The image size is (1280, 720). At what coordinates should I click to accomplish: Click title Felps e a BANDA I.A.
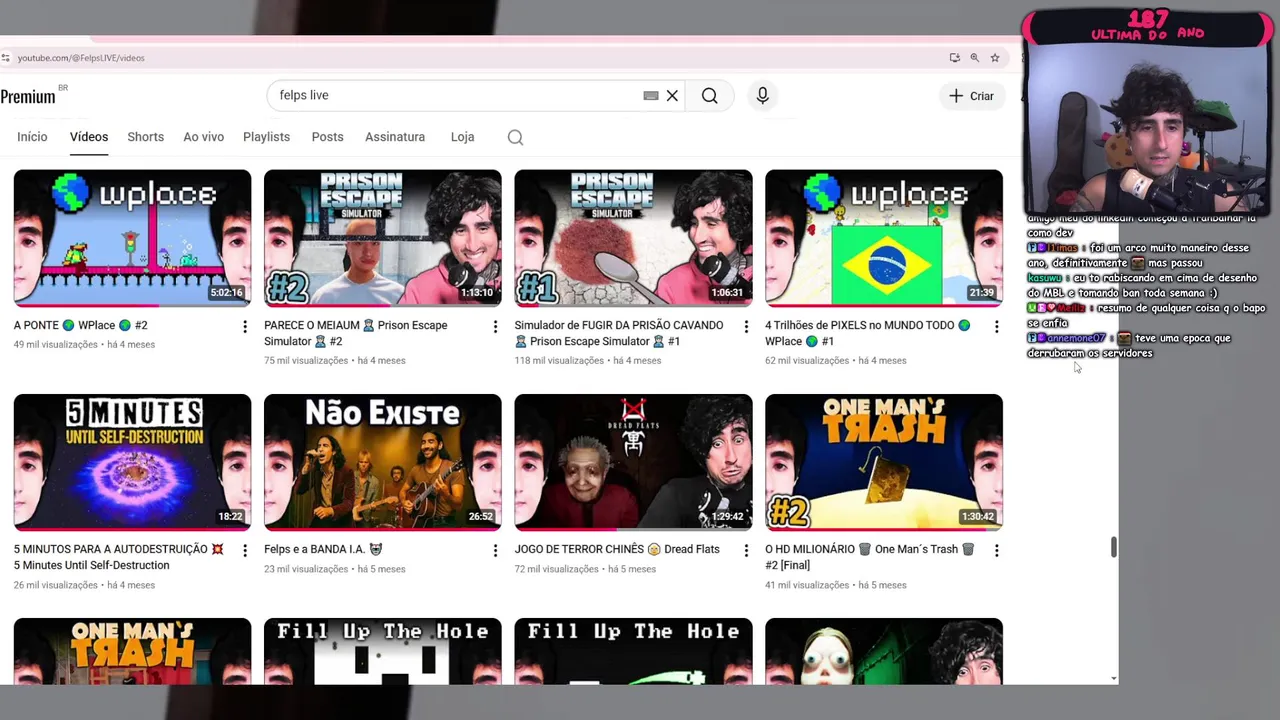(x=323, y=549)
